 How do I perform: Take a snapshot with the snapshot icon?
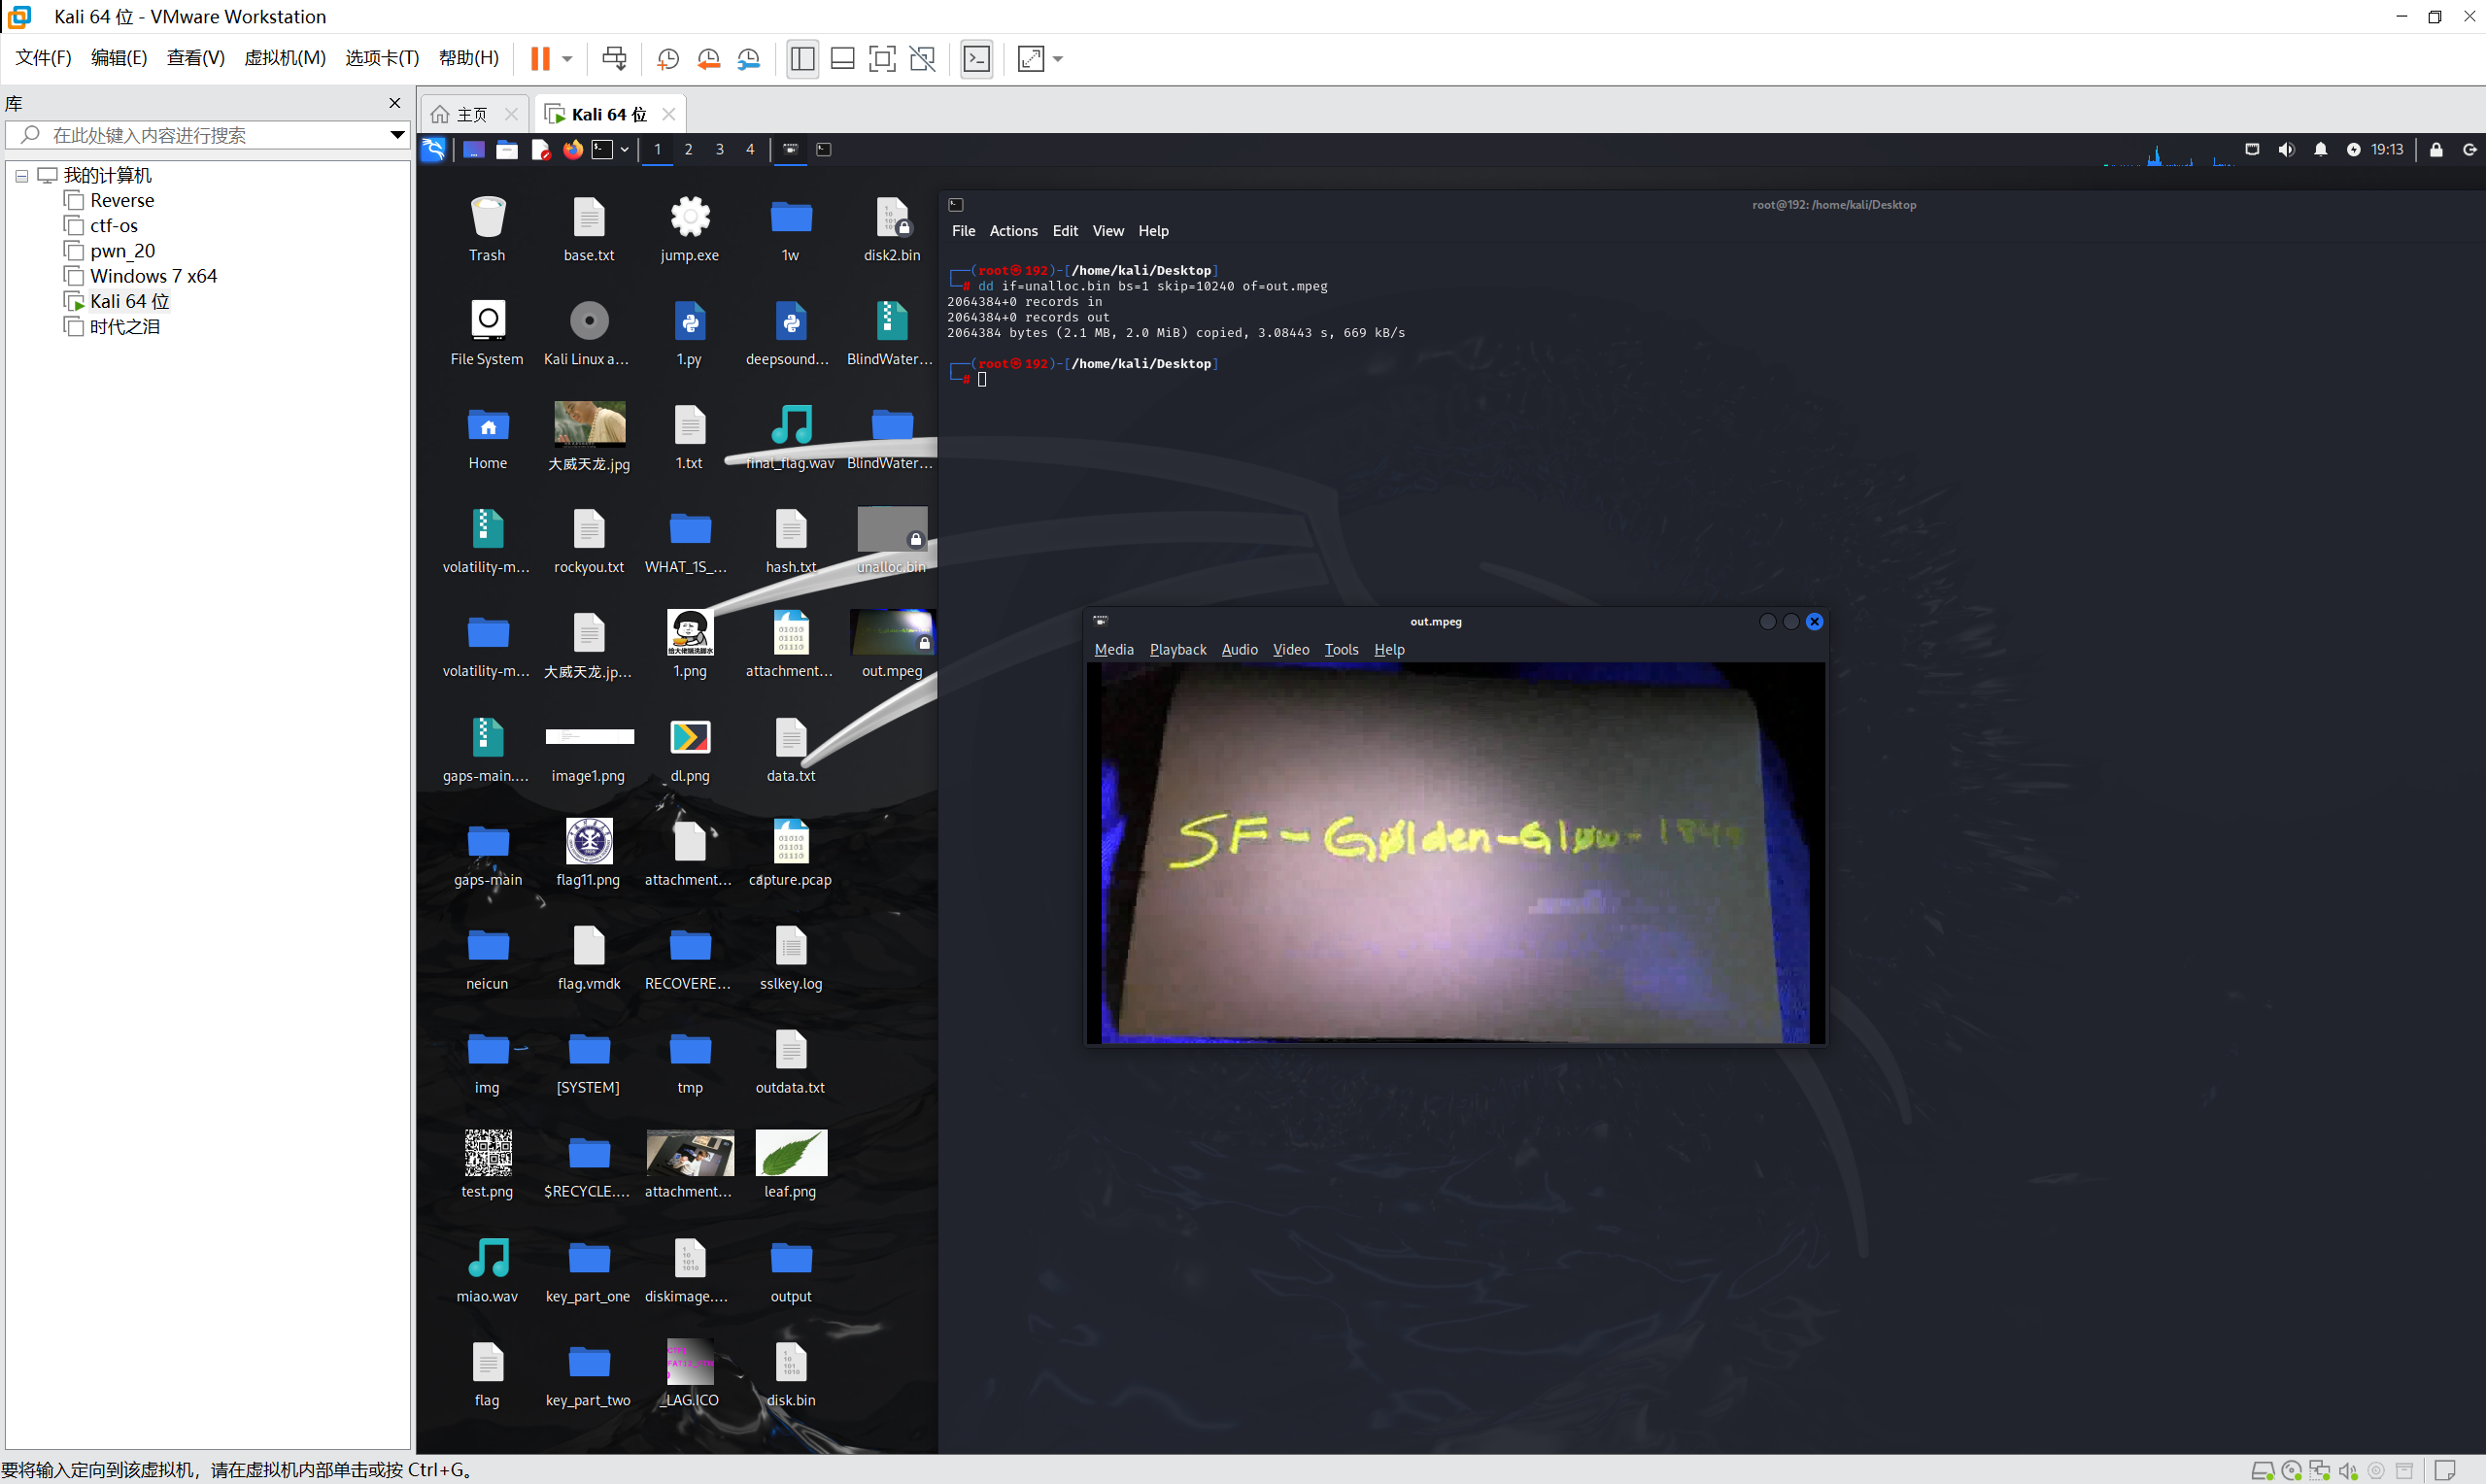coord(668,59)
